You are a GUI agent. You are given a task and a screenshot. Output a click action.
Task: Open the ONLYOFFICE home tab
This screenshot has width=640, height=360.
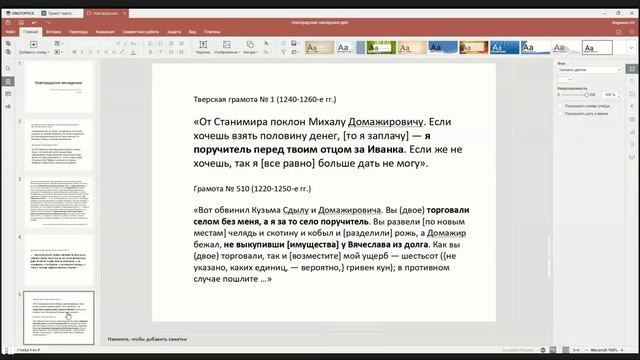point(20,13)
